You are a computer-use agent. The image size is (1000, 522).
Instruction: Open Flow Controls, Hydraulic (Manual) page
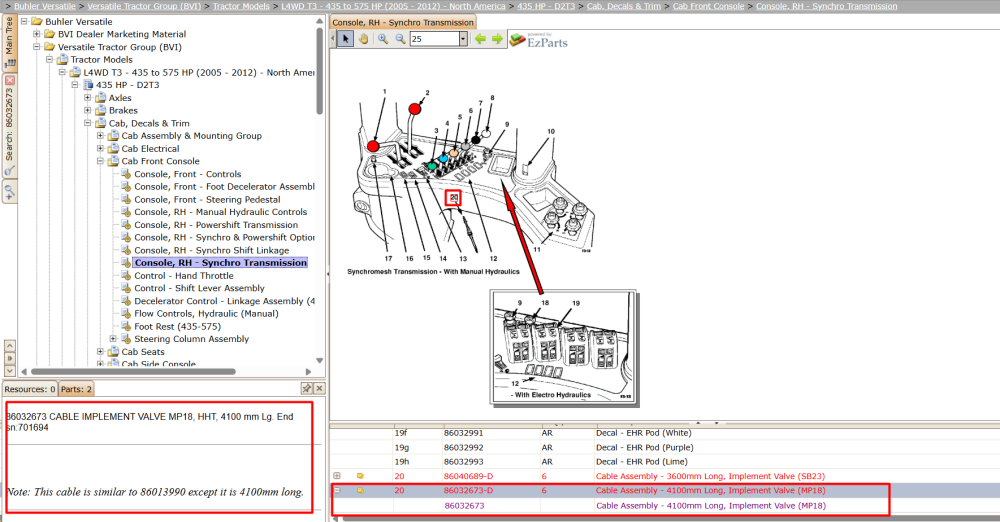(x=206, y=313)
